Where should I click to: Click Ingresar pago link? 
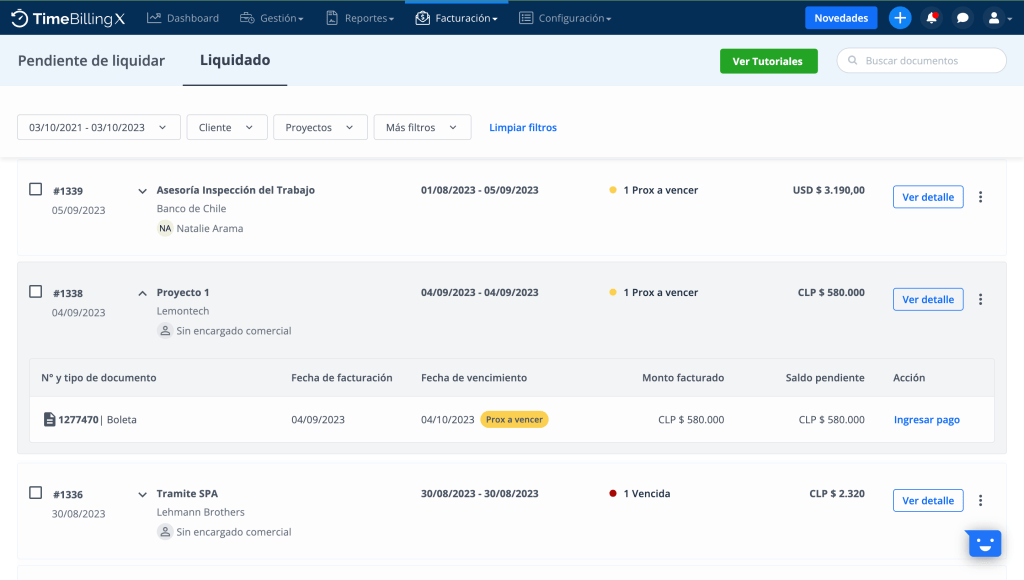[927, 419]
